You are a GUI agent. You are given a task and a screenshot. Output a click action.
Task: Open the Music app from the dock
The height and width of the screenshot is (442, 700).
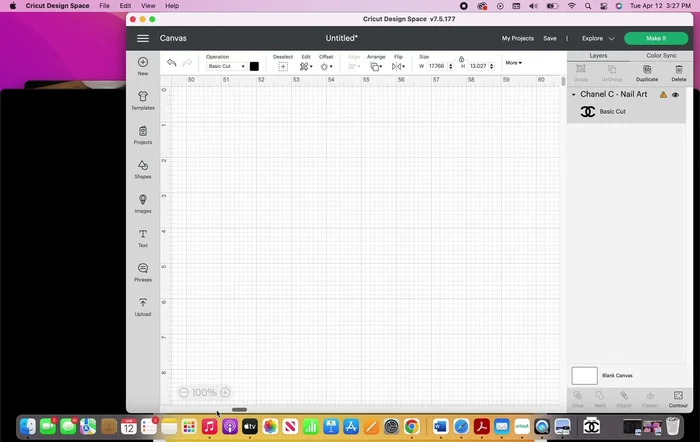209,427
